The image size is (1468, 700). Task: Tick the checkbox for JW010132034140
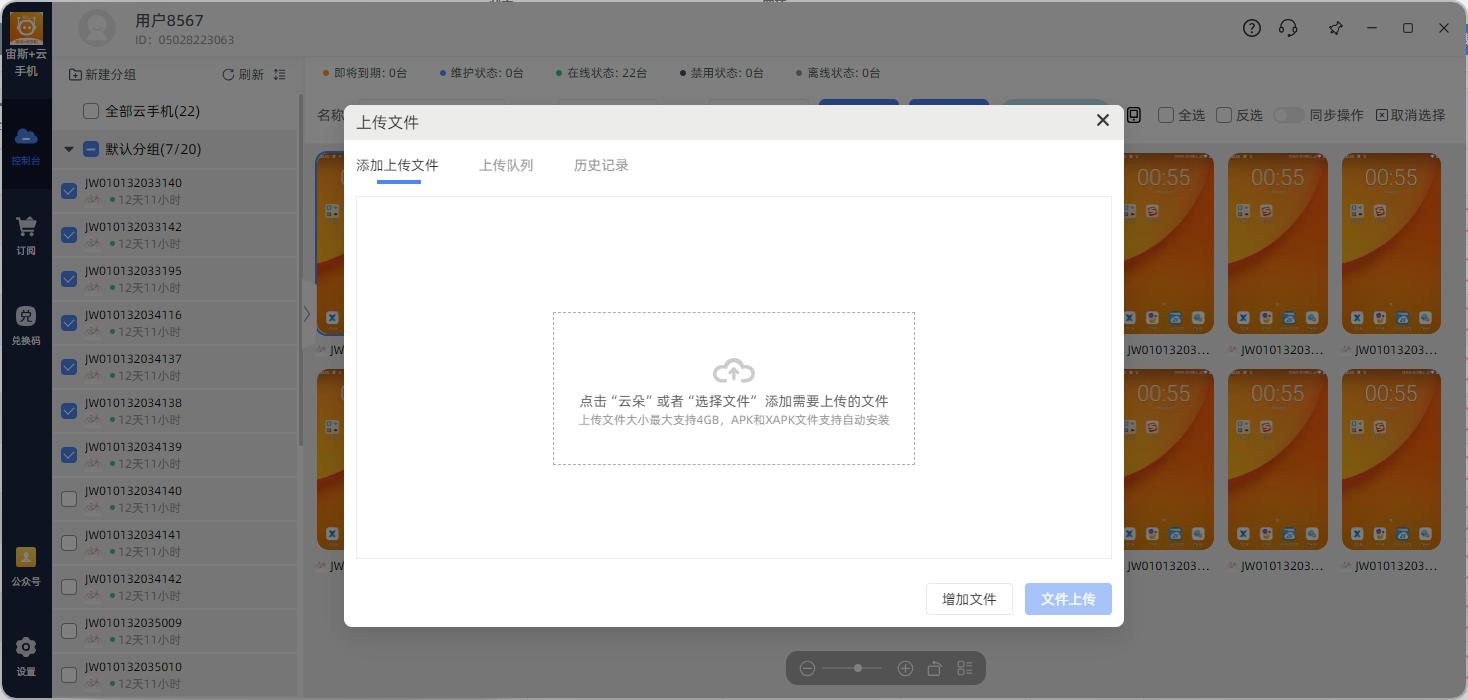point(69,499)
